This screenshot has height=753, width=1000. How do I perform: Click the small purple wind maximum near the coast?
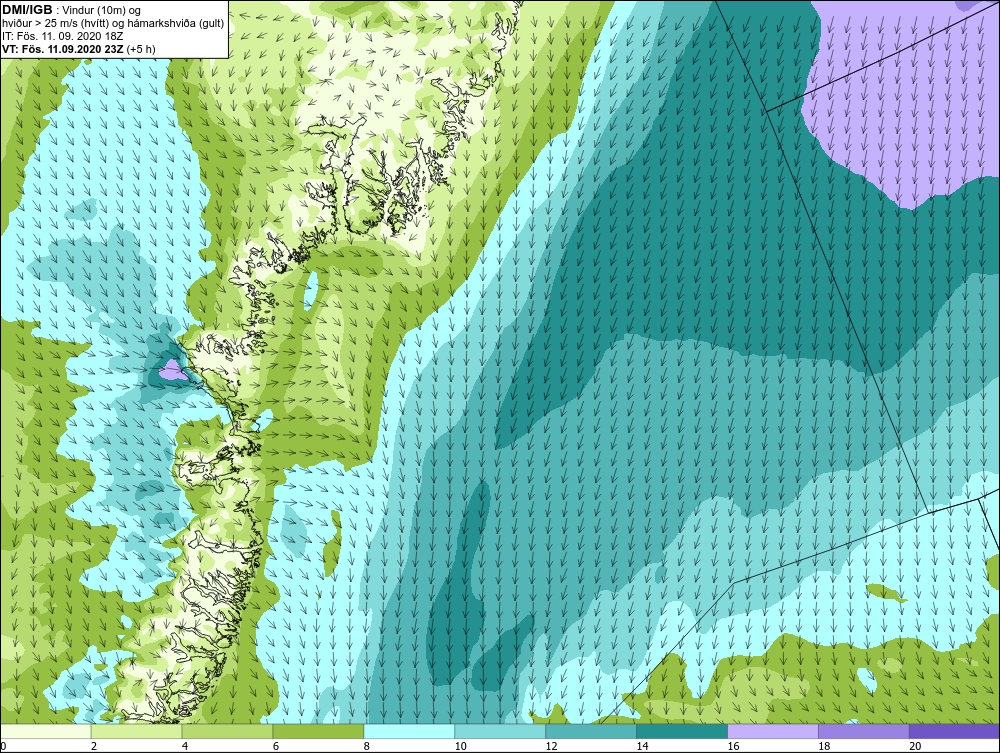[x=172, y=370]
